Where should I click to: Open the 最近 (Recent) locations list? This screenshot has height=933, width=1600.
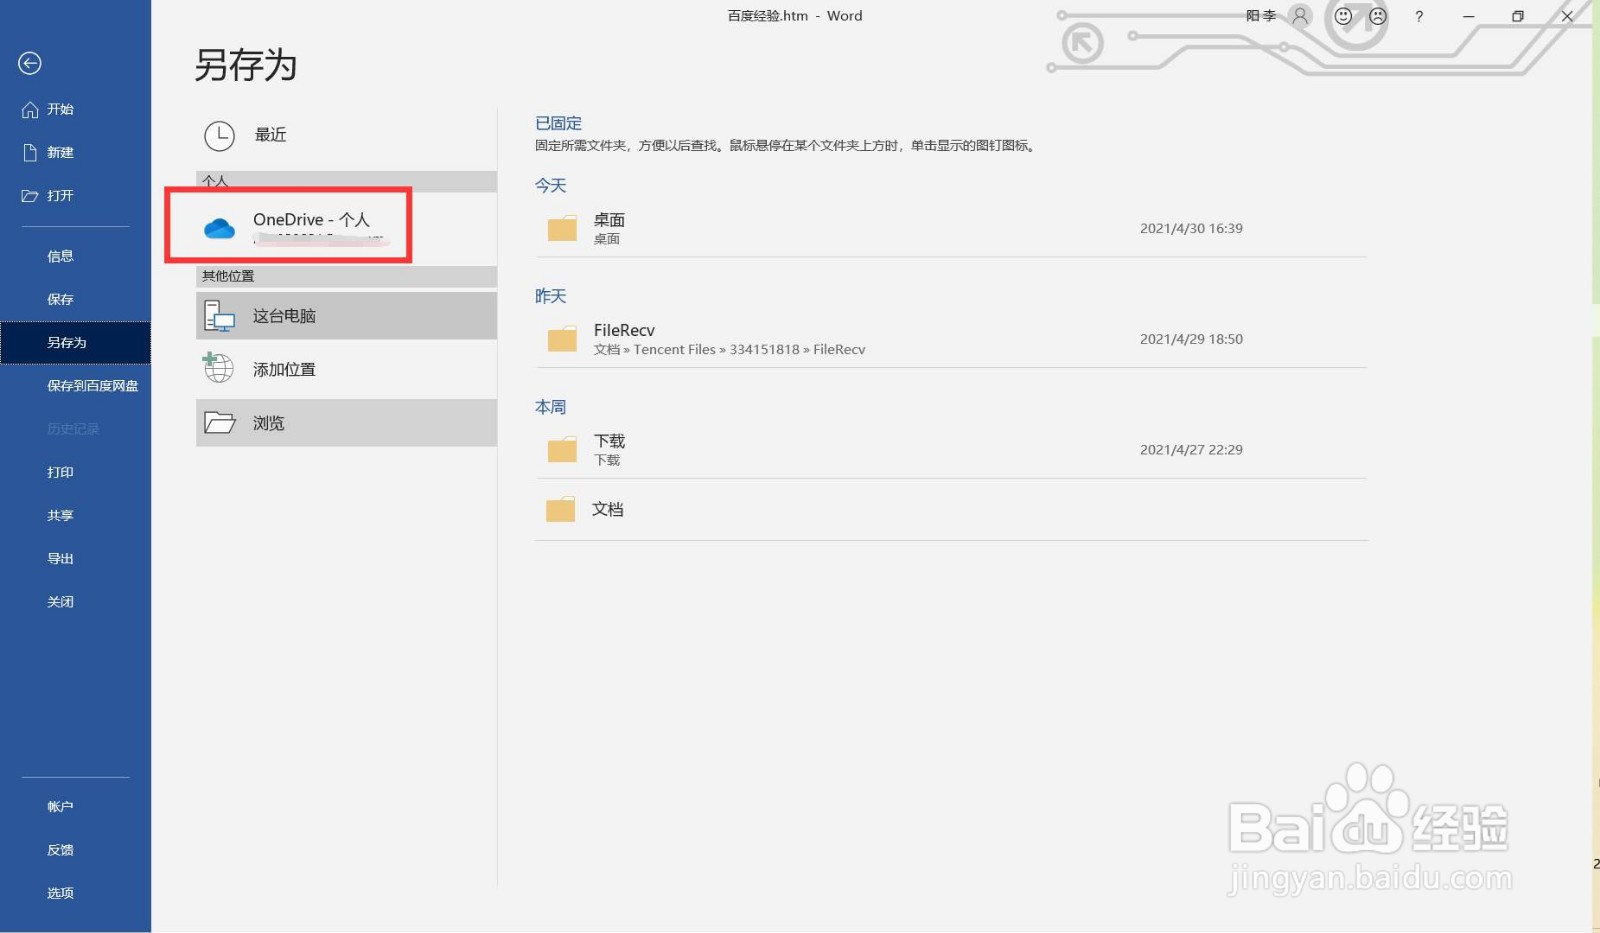tap(269, 135)
